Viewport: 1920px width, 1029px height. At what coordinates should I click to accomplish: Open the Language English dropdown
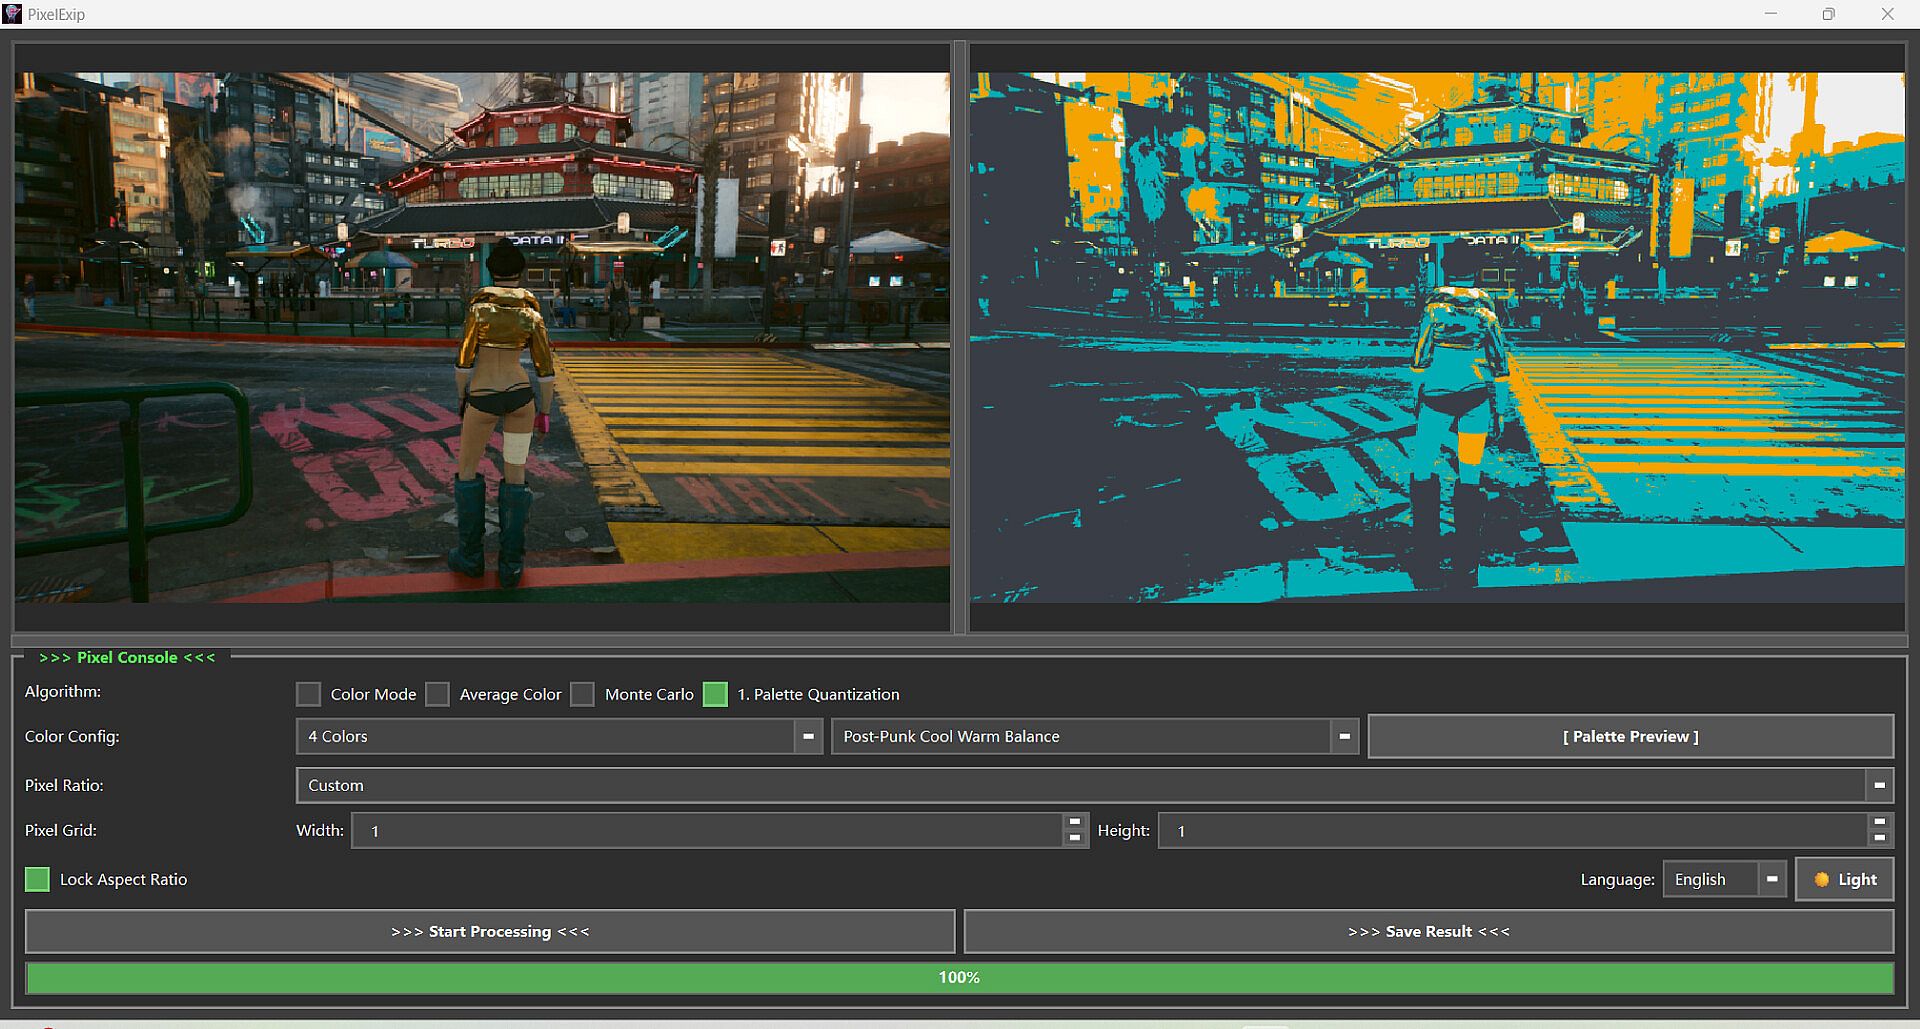[x=1724, y=880]
